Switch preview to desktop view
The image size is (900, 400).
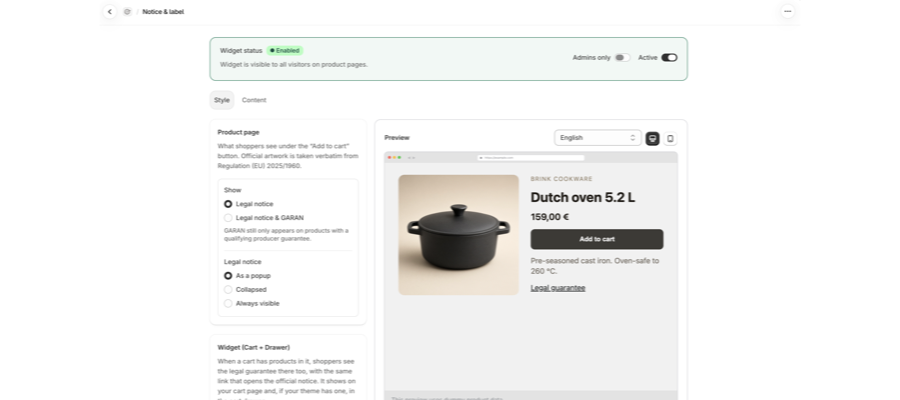[652, 138]
